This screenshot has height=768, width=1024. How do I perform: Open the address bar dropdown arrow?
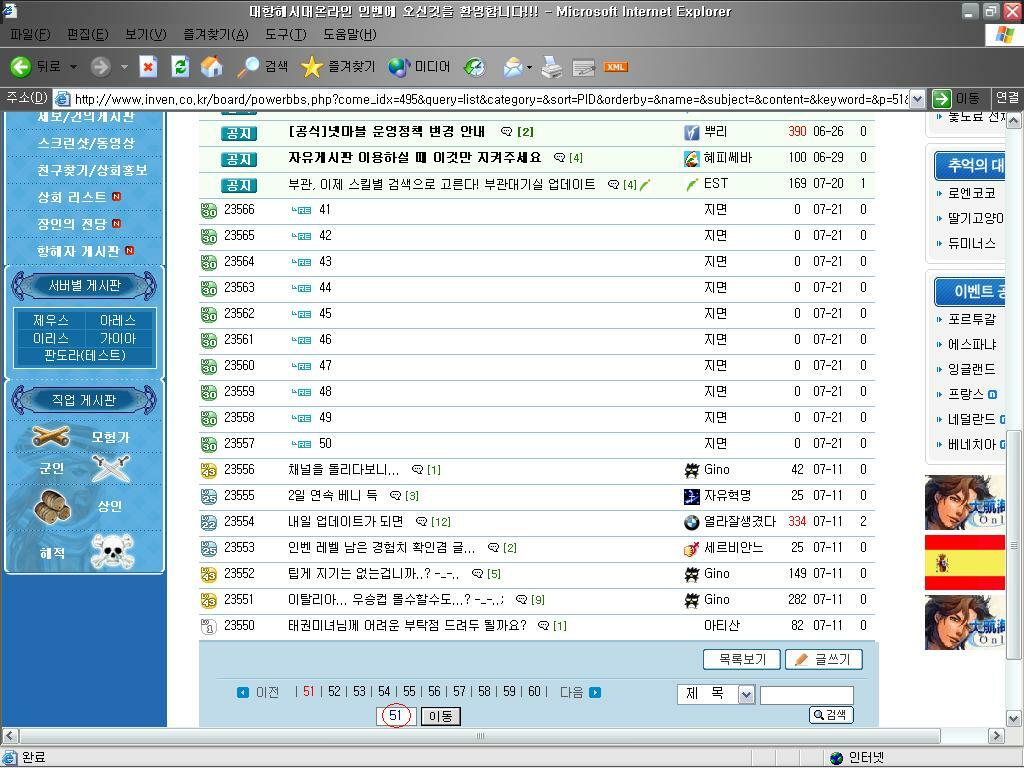(919, 99)
